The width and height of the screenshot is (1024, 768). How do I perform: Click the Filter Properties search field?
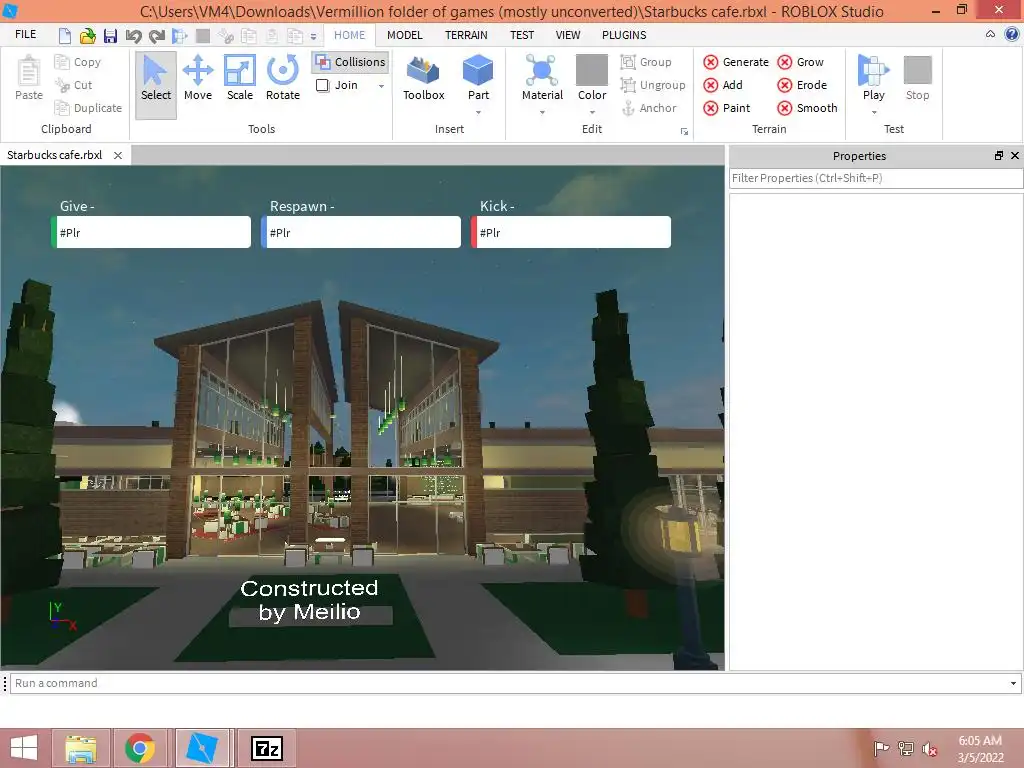tap(876, 178)
